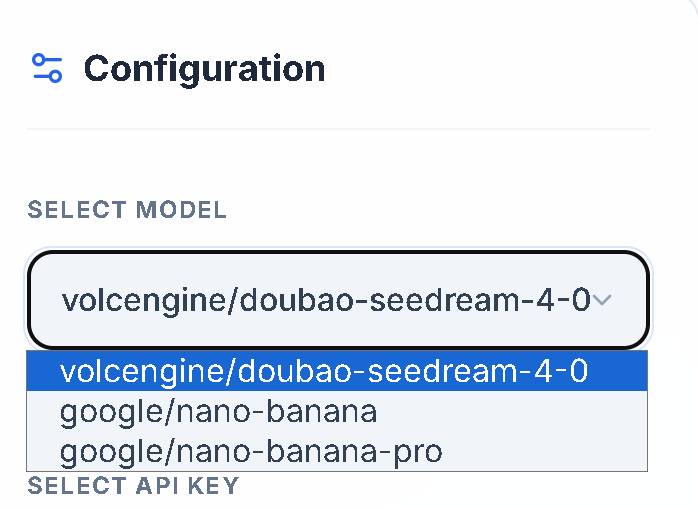Screen dimensions: 698x508
Task: Select the google/nano-banana-pro model option
Action: (x=250, y=451)
